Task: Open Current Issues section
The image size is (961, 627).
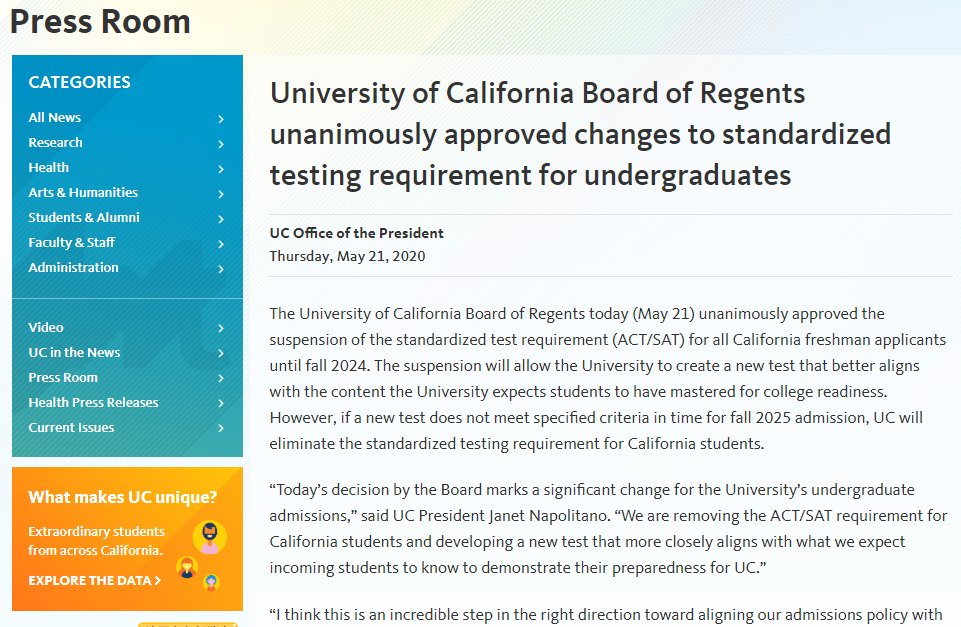Action: [x=71, y=427]
